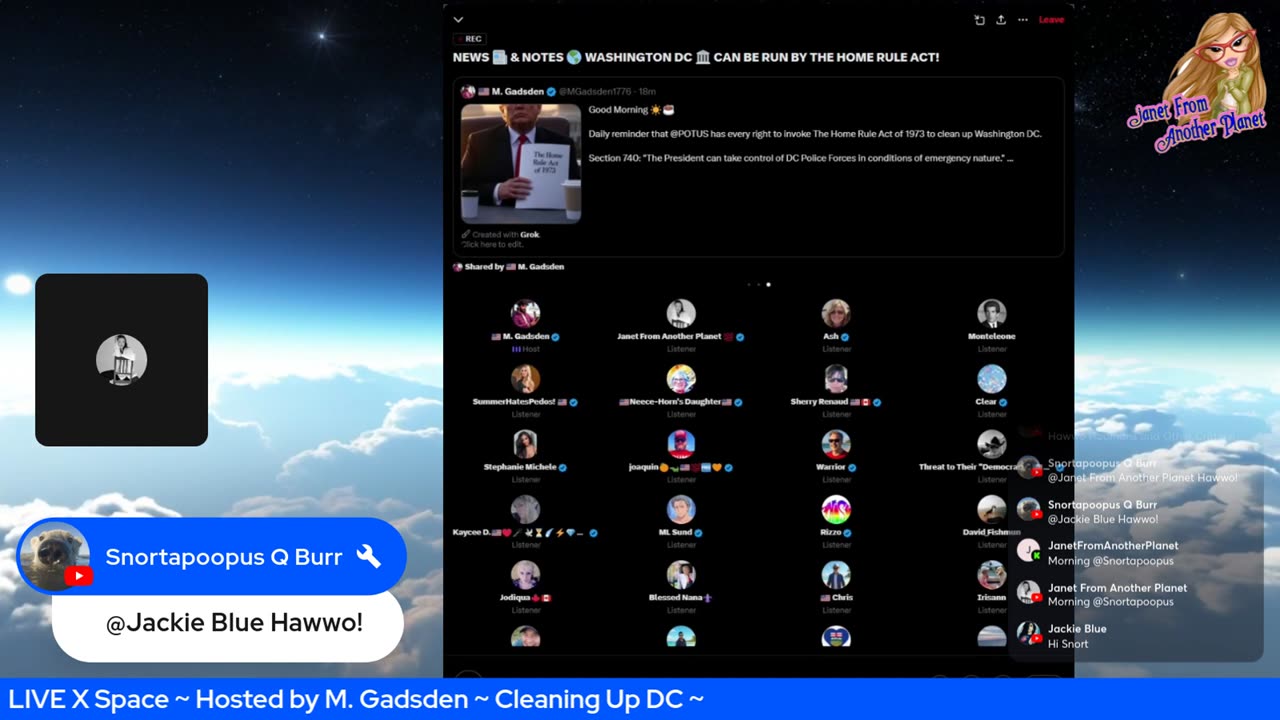This screenshot has height=720, width=1280.
Task: Open David Fishman listener avatar
Action: pos(992,510)
